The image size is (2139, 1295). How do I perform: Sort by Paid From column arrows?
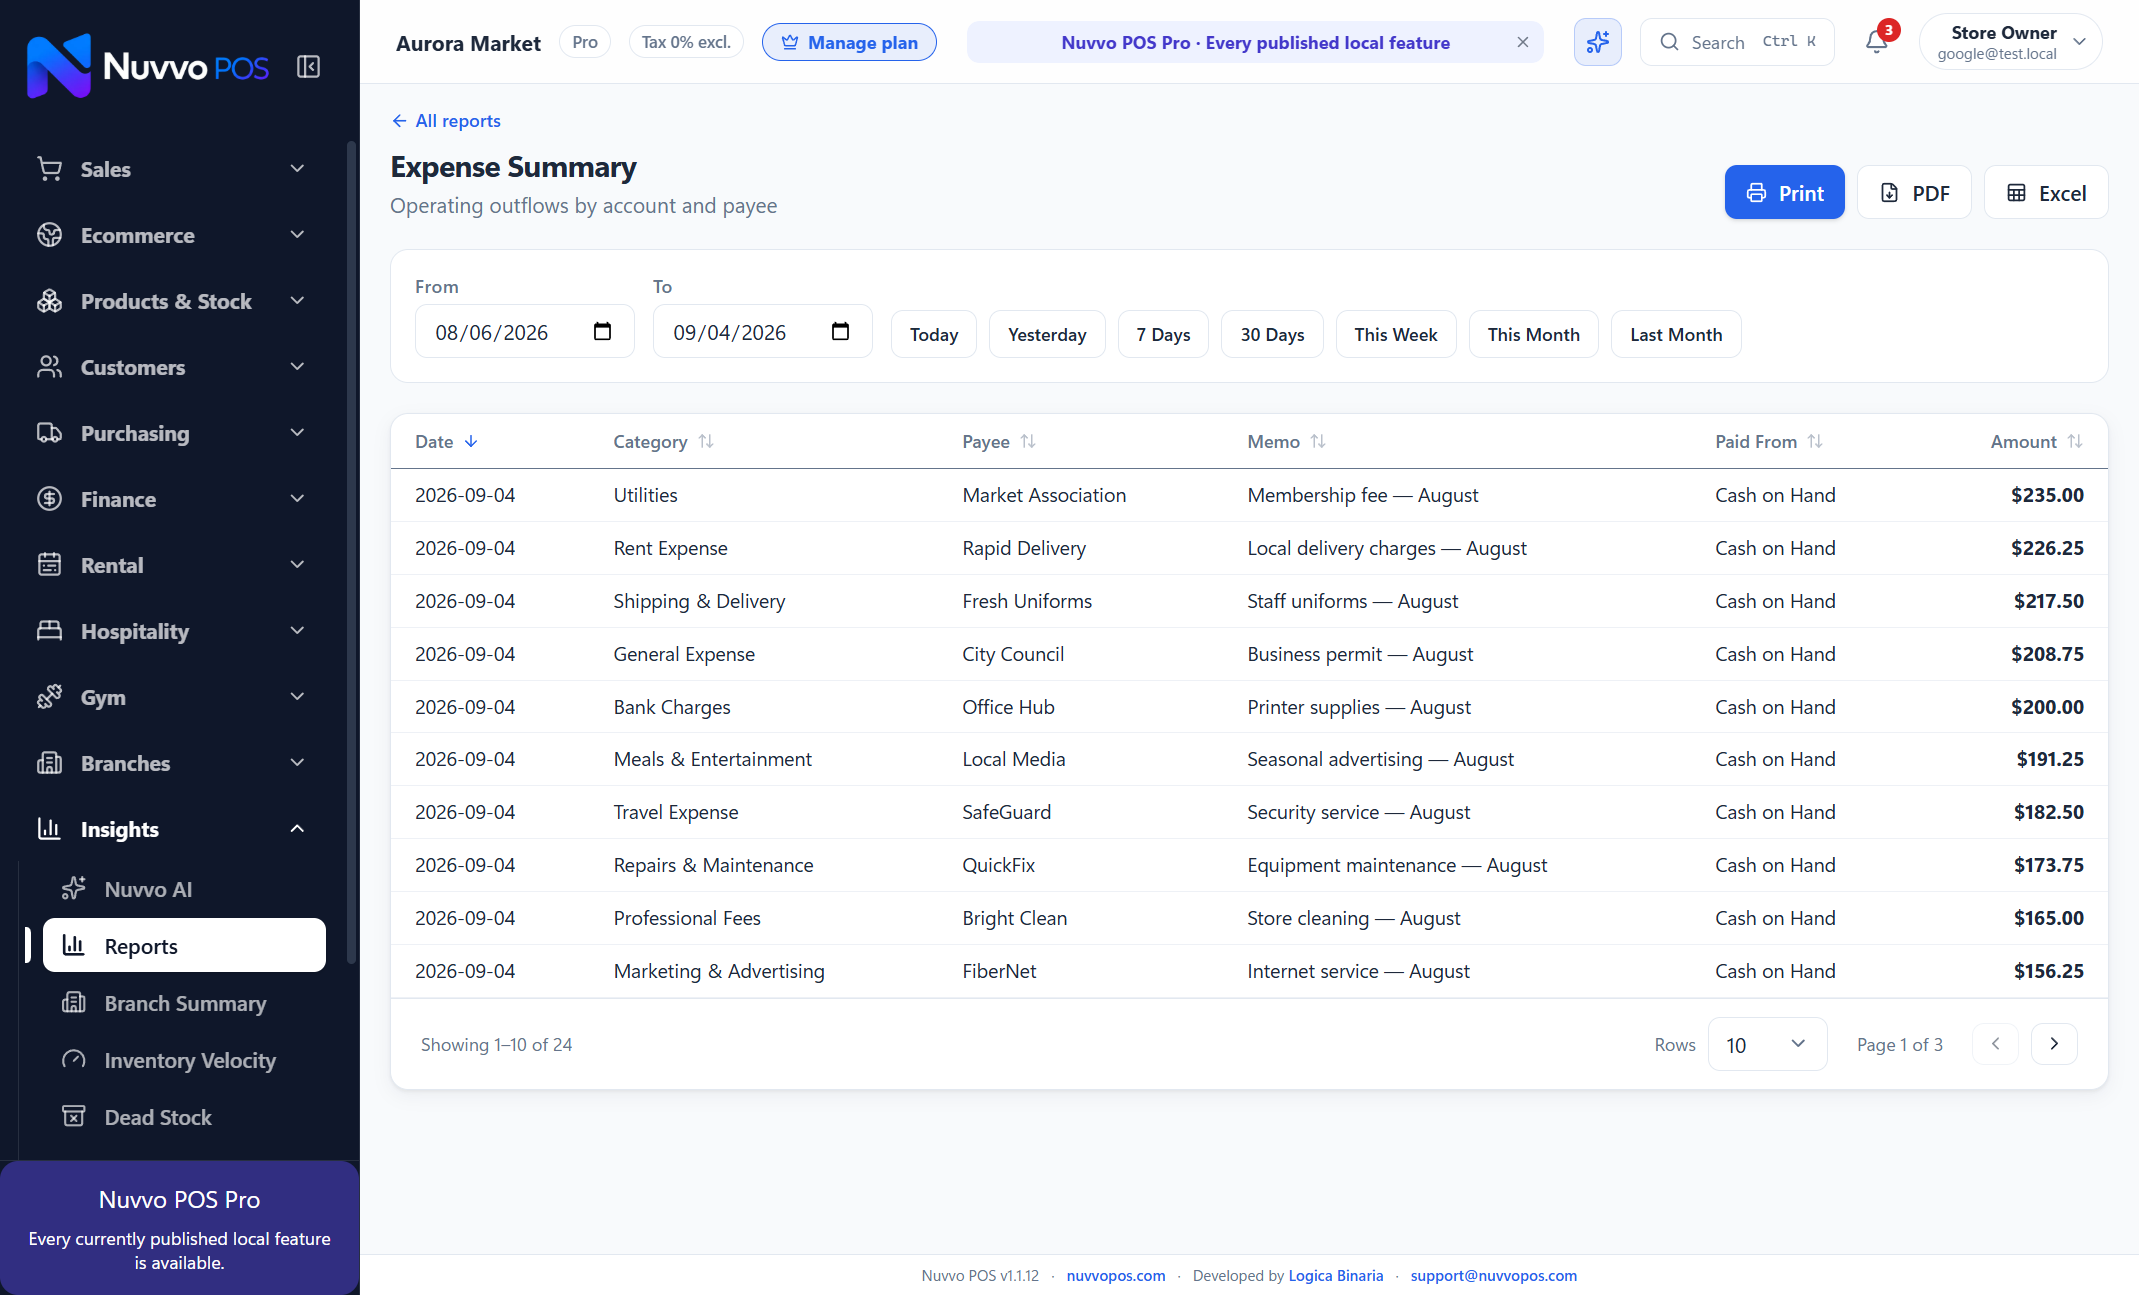[x=1815, y=442]
